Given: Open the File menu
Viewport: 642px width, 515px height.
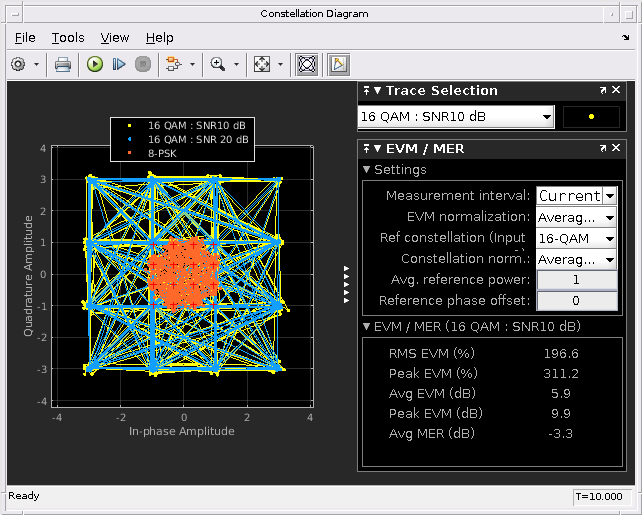Looking at the screenshot, I should pos(25,37).
